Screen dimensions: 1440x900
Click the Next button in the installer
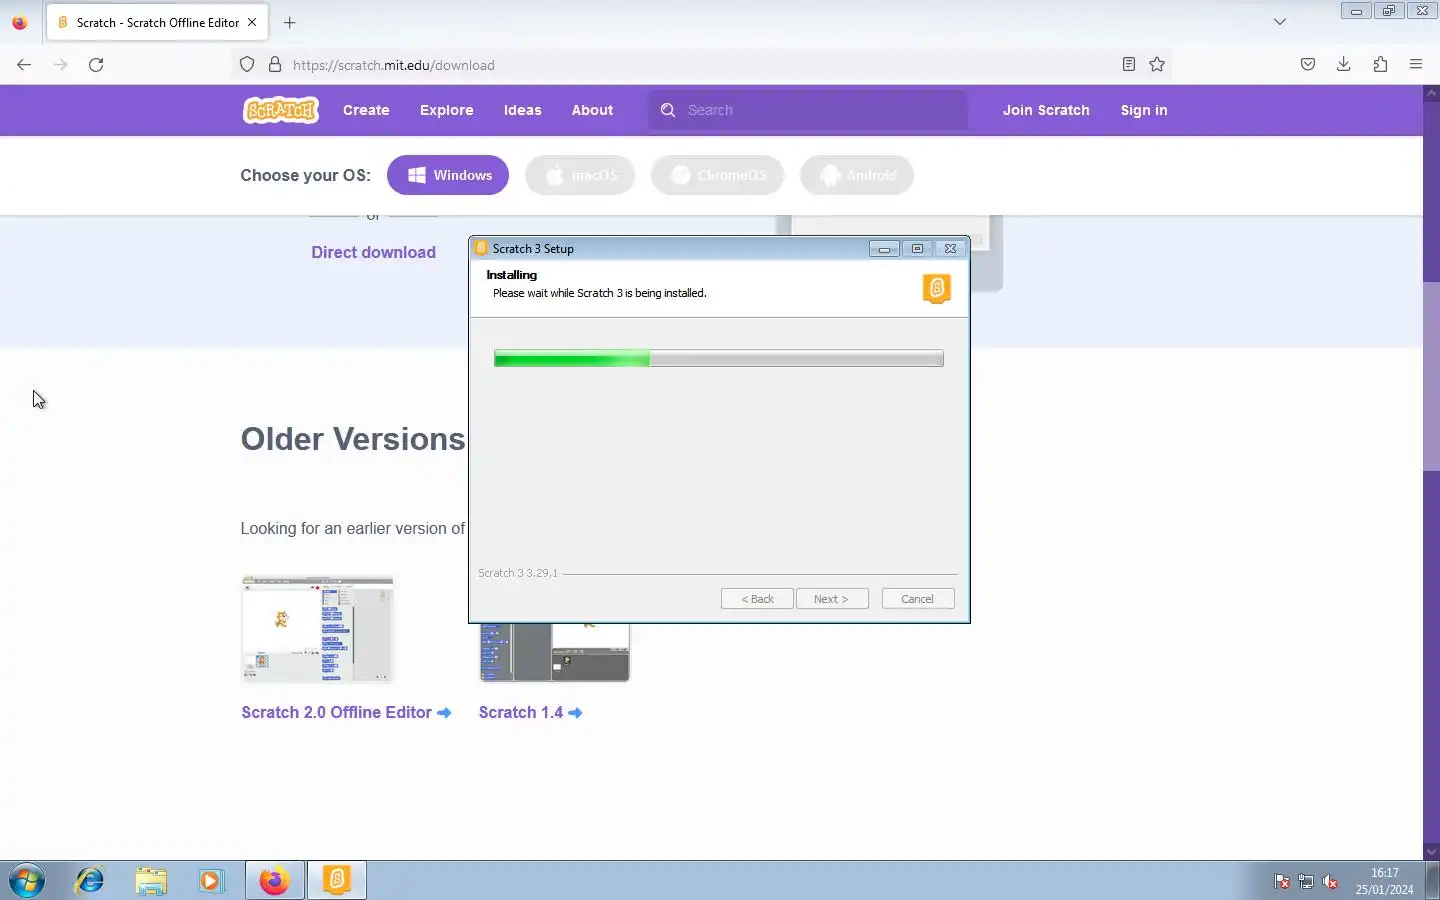click(x=831, y=599)
